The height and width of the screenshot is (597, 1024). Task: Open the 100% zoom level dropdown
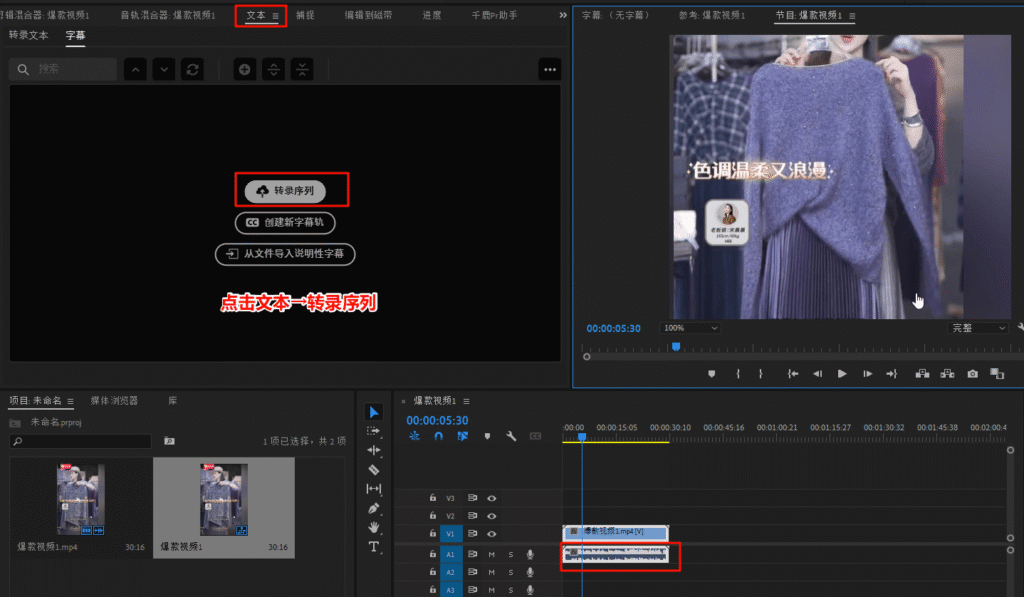pos(690,328)
